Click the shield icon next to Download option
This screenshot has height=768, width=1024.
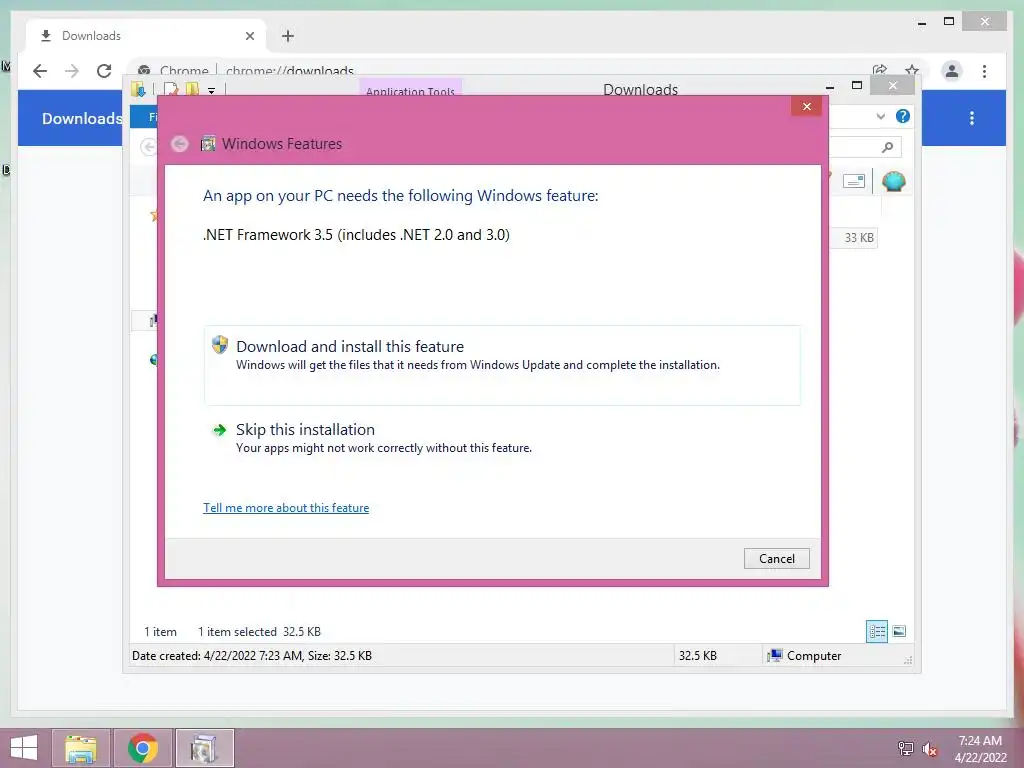pyautogui.click(x=220, y=345)
